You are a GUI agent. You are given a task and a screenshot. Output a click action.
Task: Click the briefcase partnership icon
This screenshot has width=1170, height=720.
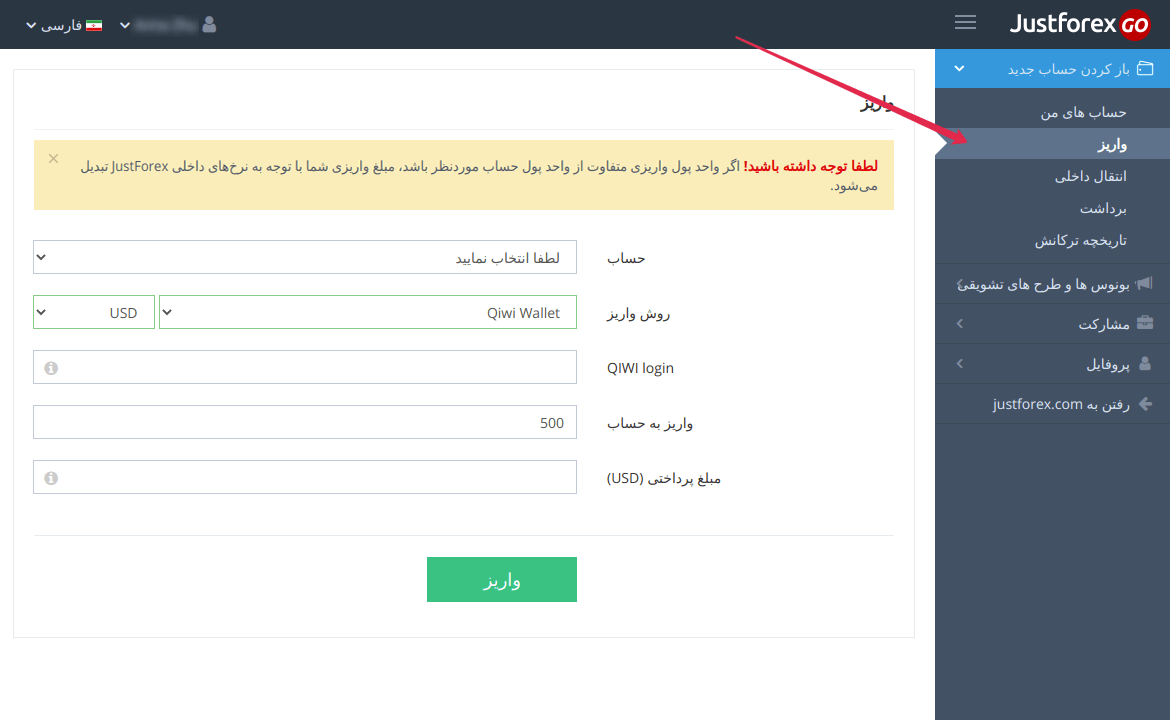[x=1145, y=323]
